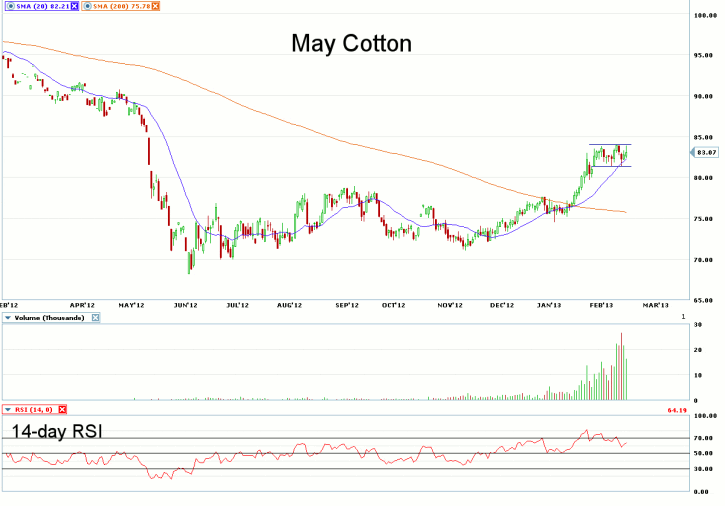This screenshot has width=725, height=506.
Task: Collapse the Volume panel dropdown arrow
Action: 7,317
